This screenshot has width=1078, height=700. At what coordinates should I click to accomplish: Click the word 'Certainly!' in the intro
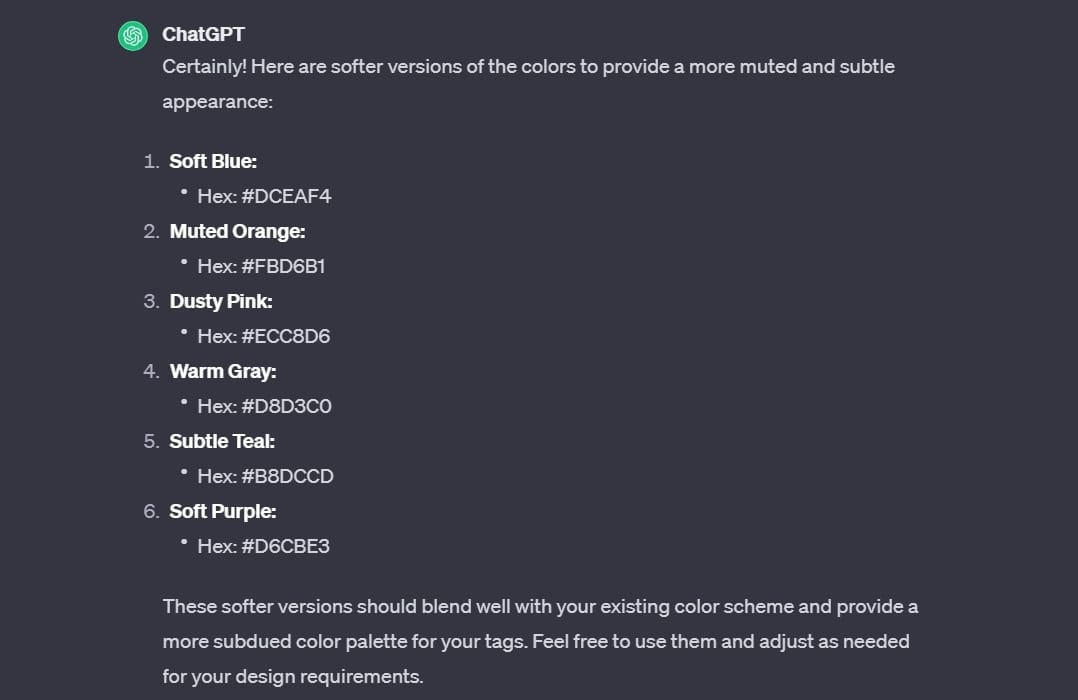point(204,67)
